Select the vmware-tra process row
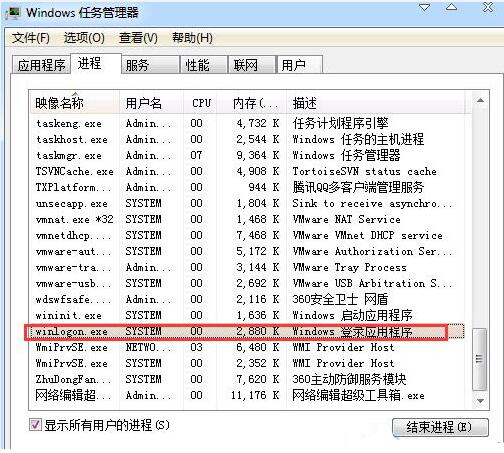This screenshot has height=453, width=504. point(247,267)
